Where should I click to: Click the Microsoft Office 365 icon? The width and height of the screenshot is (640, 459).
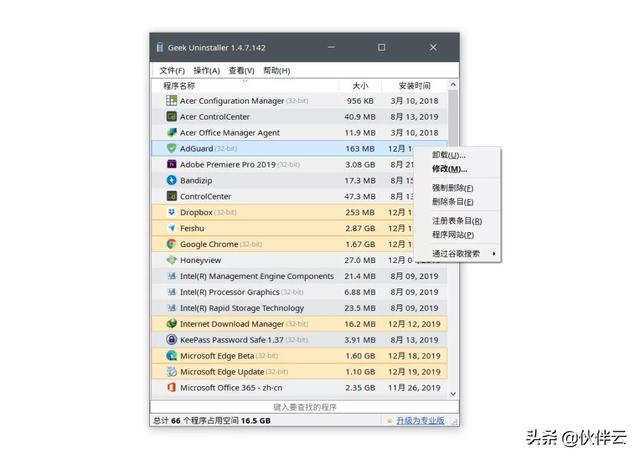click(x=171, y=387)
